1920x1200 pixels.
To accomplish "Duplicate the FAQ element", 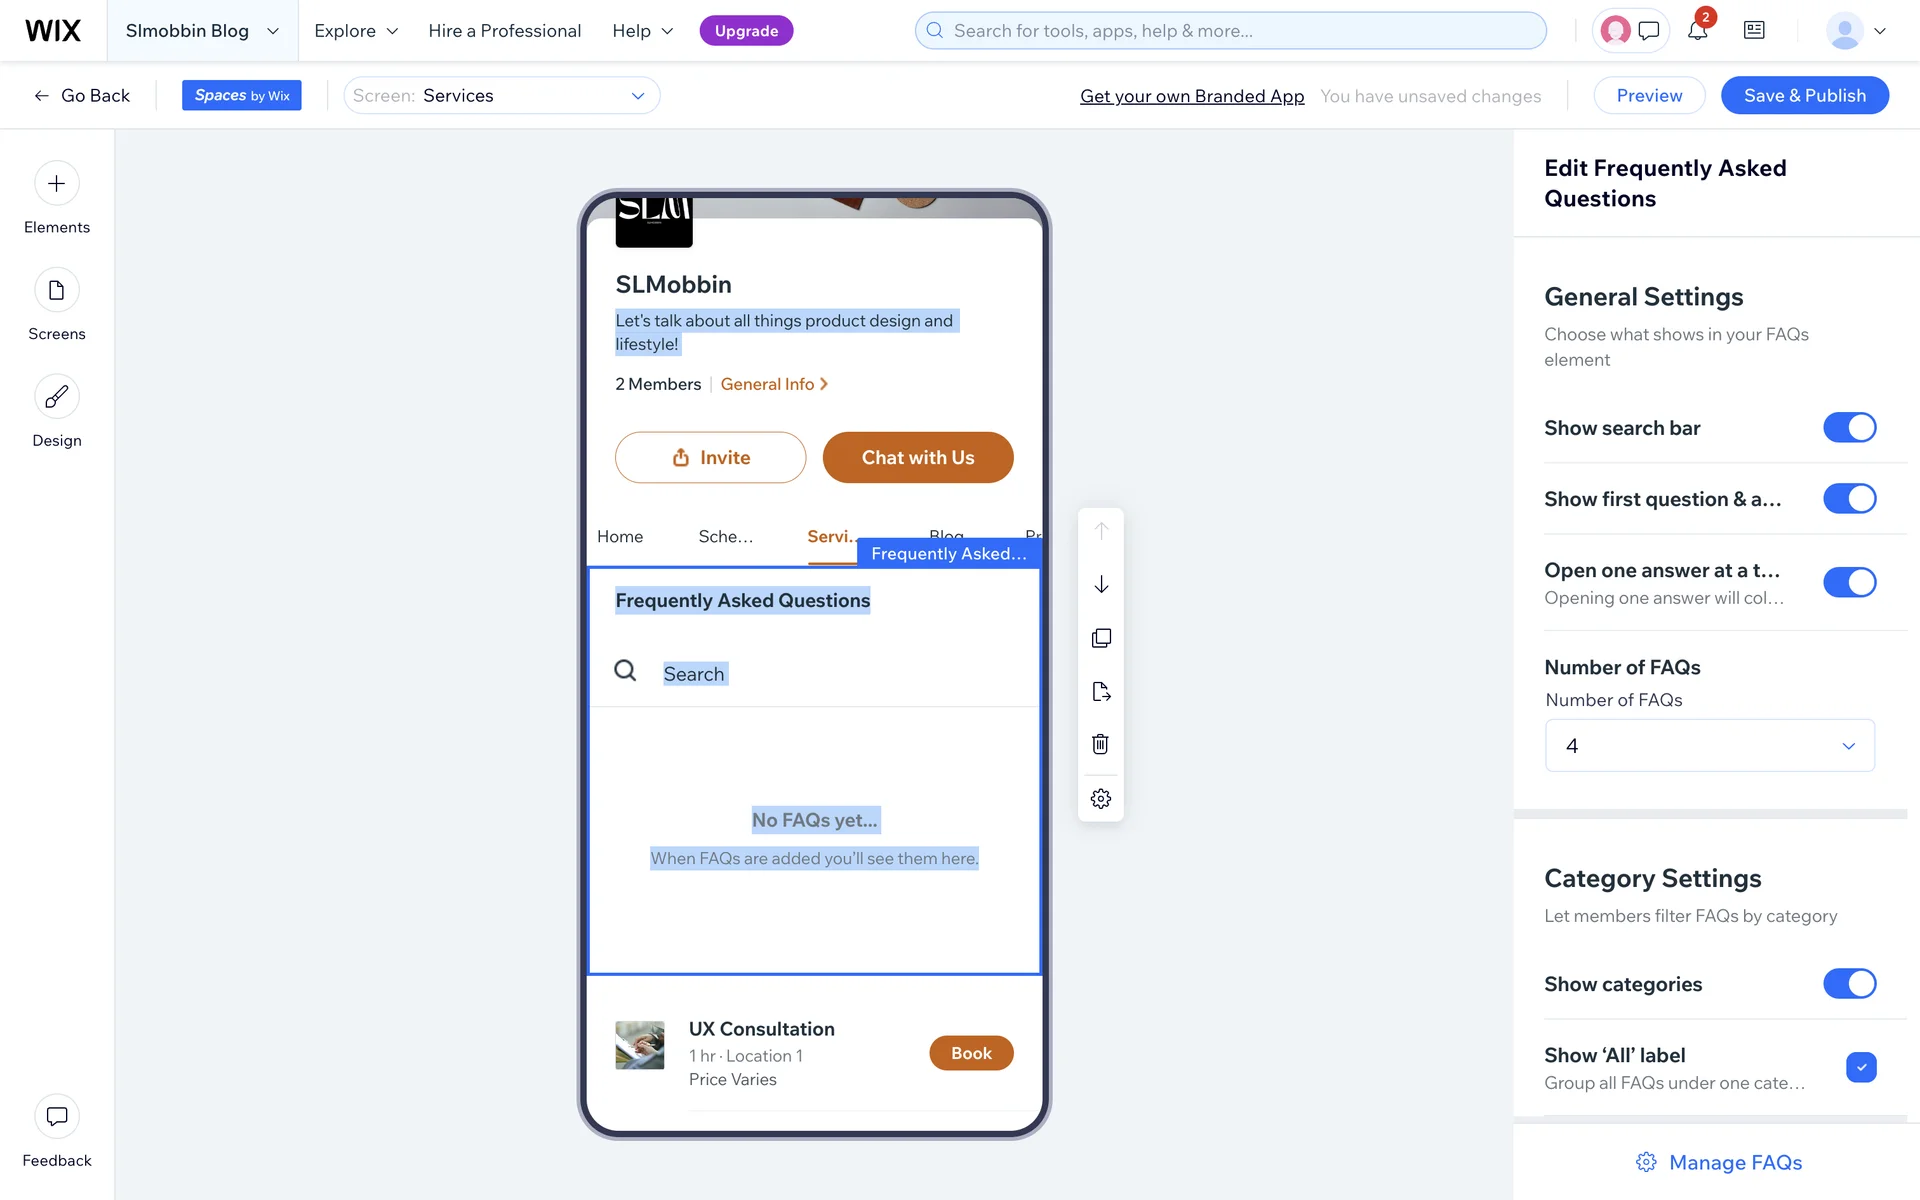I will pyautogui.click(x=1101, y=638).
